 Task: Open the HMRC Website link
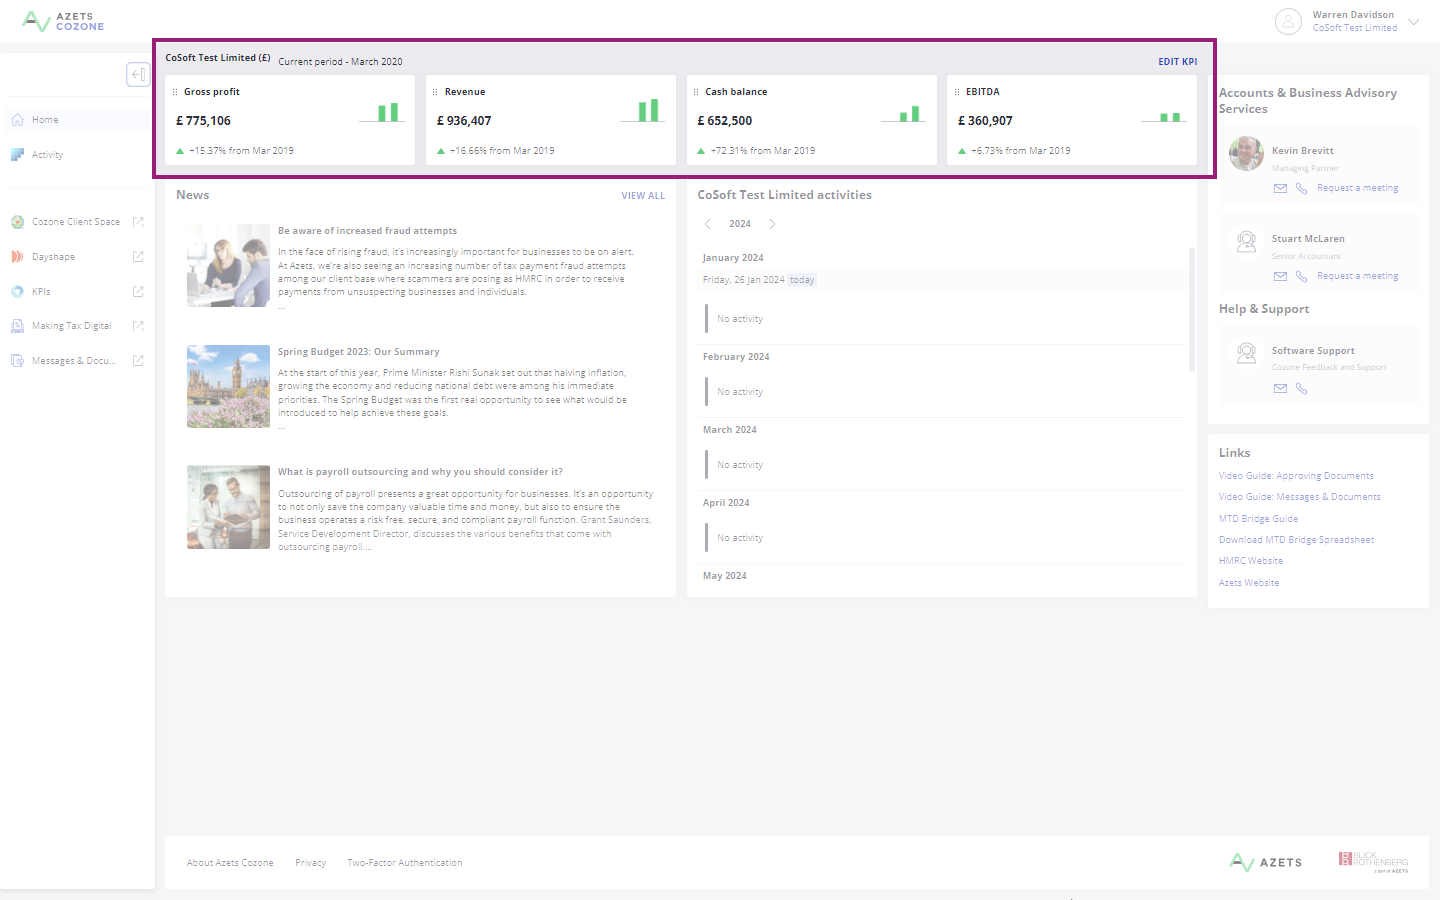1250,560
